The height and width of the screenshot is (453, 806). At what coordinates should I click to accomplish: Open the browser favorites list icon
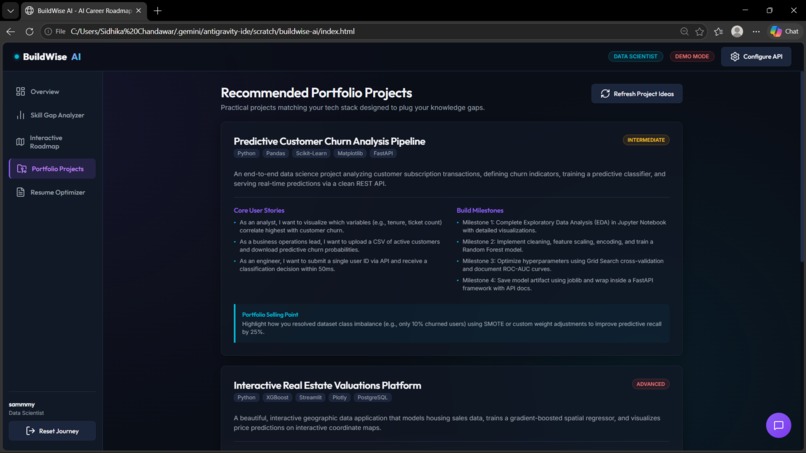coord(719,31)
